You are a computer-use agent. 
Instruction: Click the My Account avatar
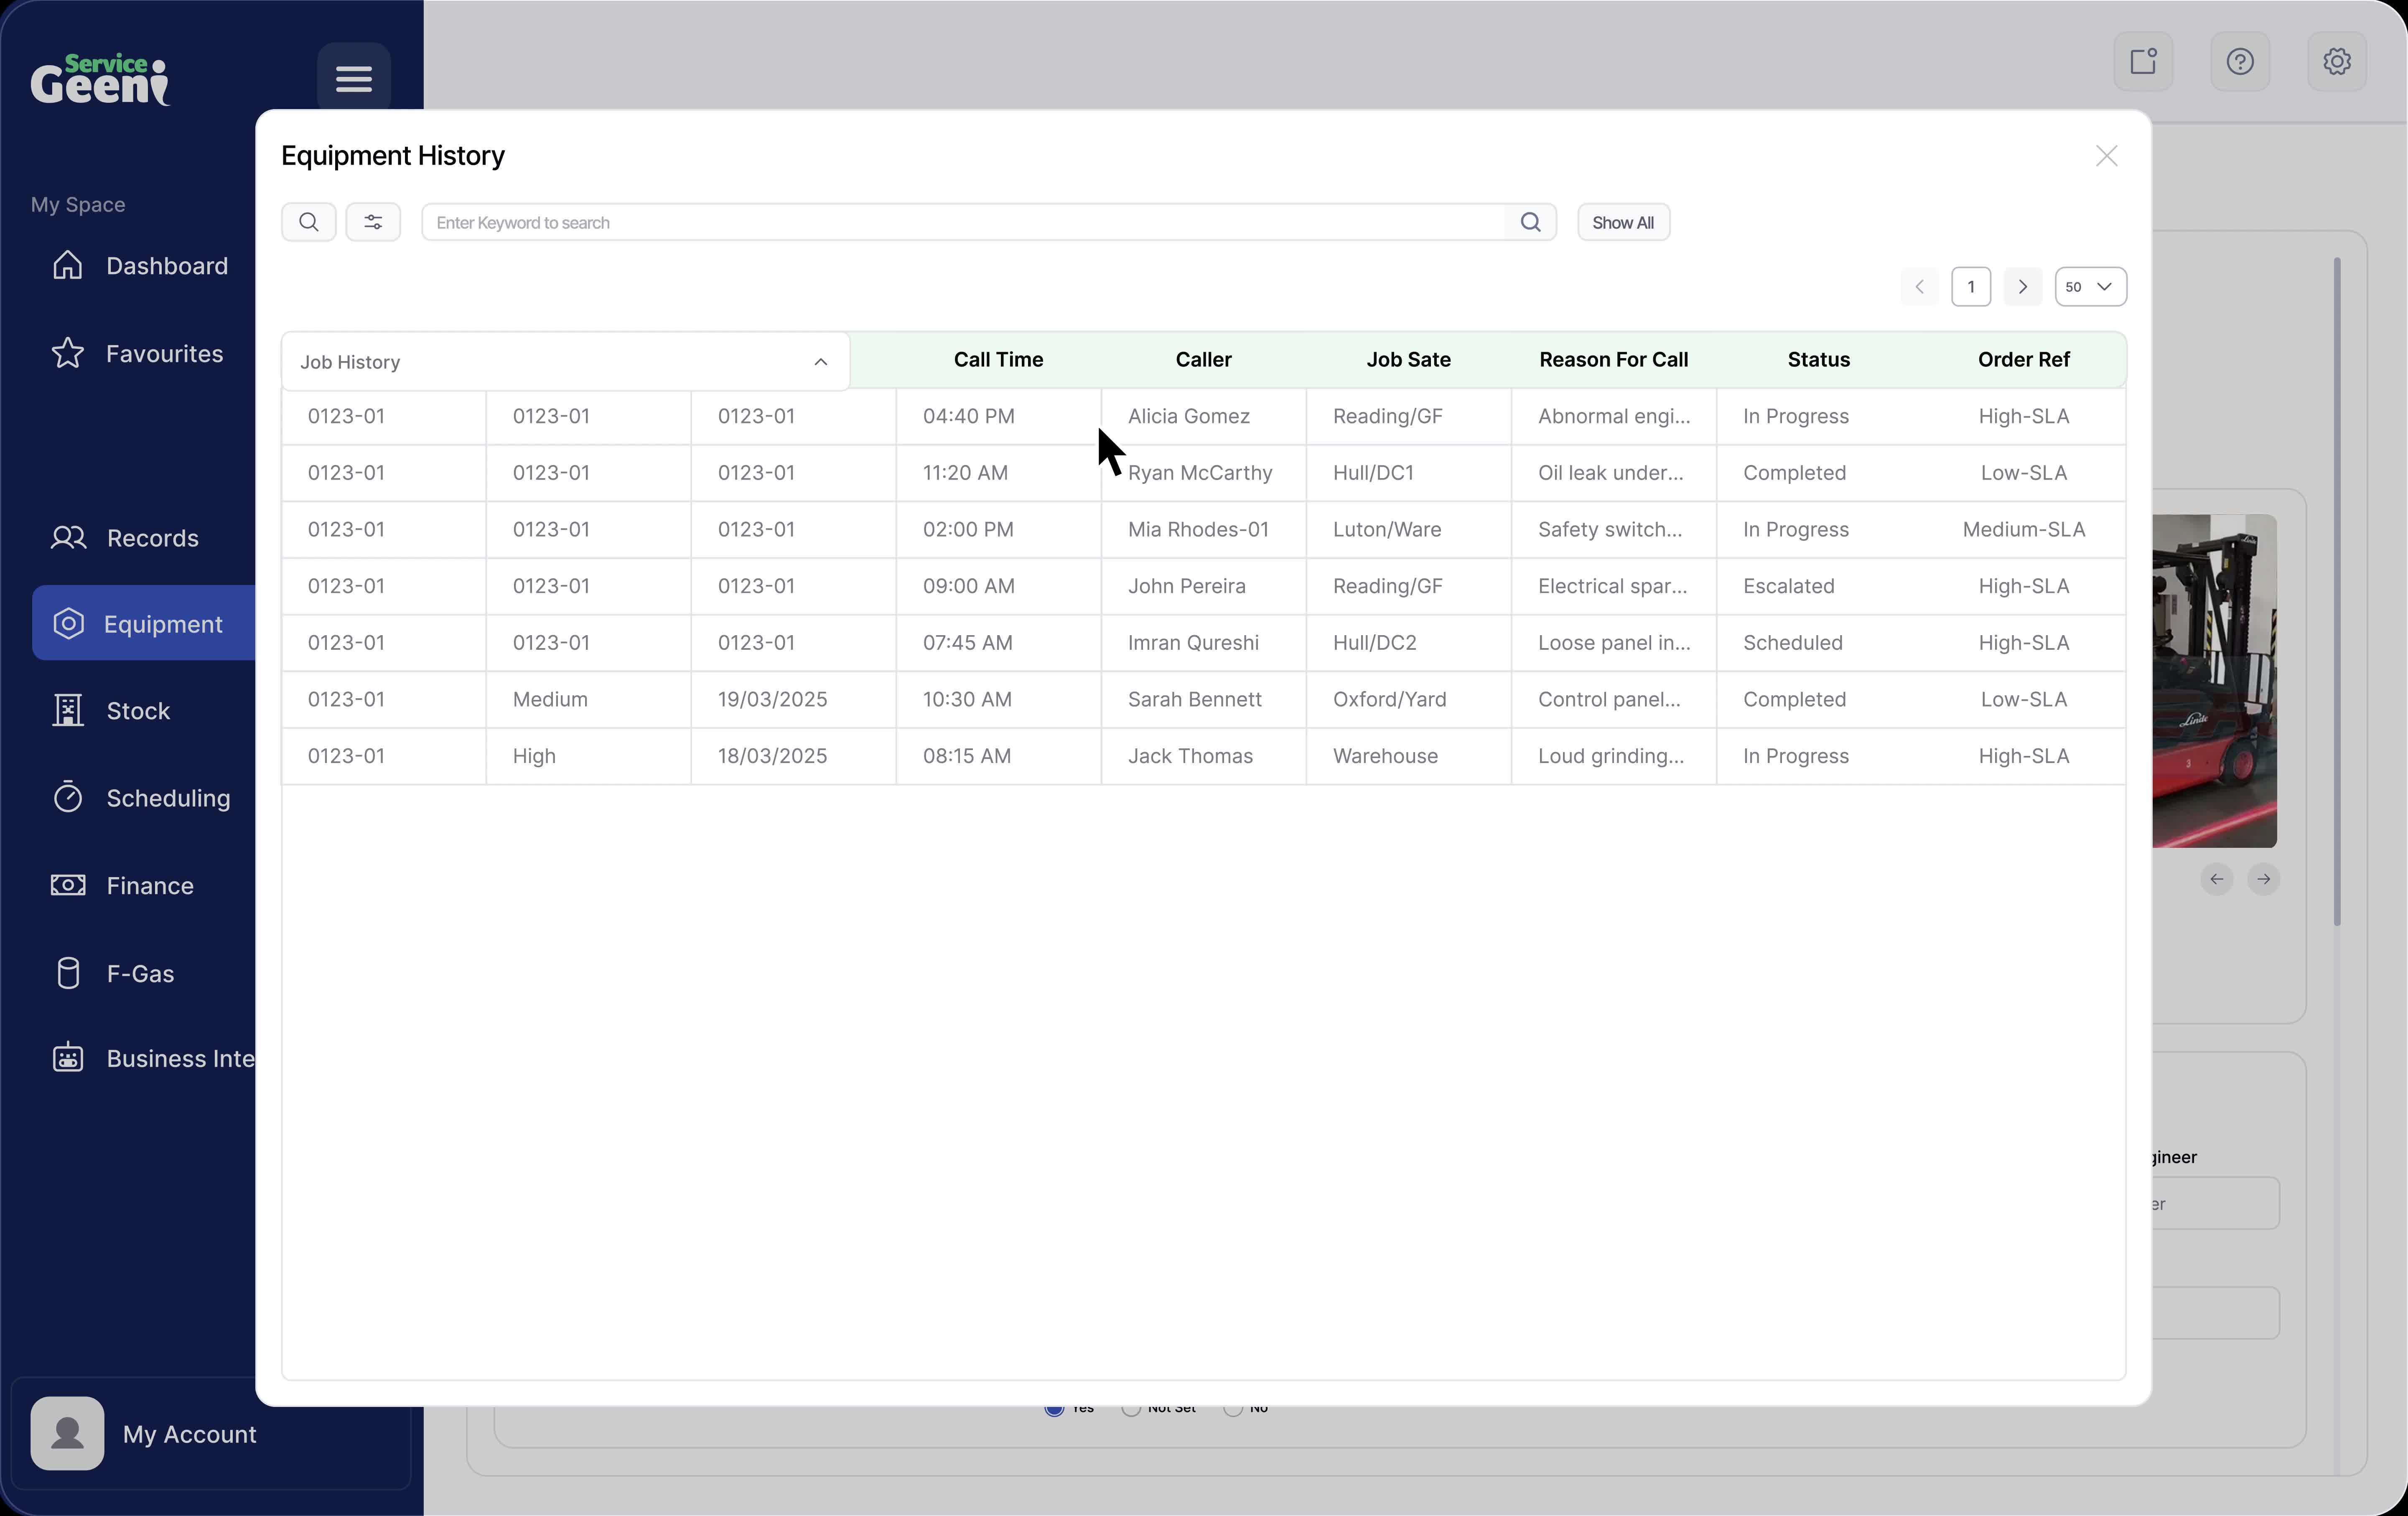[x=67, y=1433]
